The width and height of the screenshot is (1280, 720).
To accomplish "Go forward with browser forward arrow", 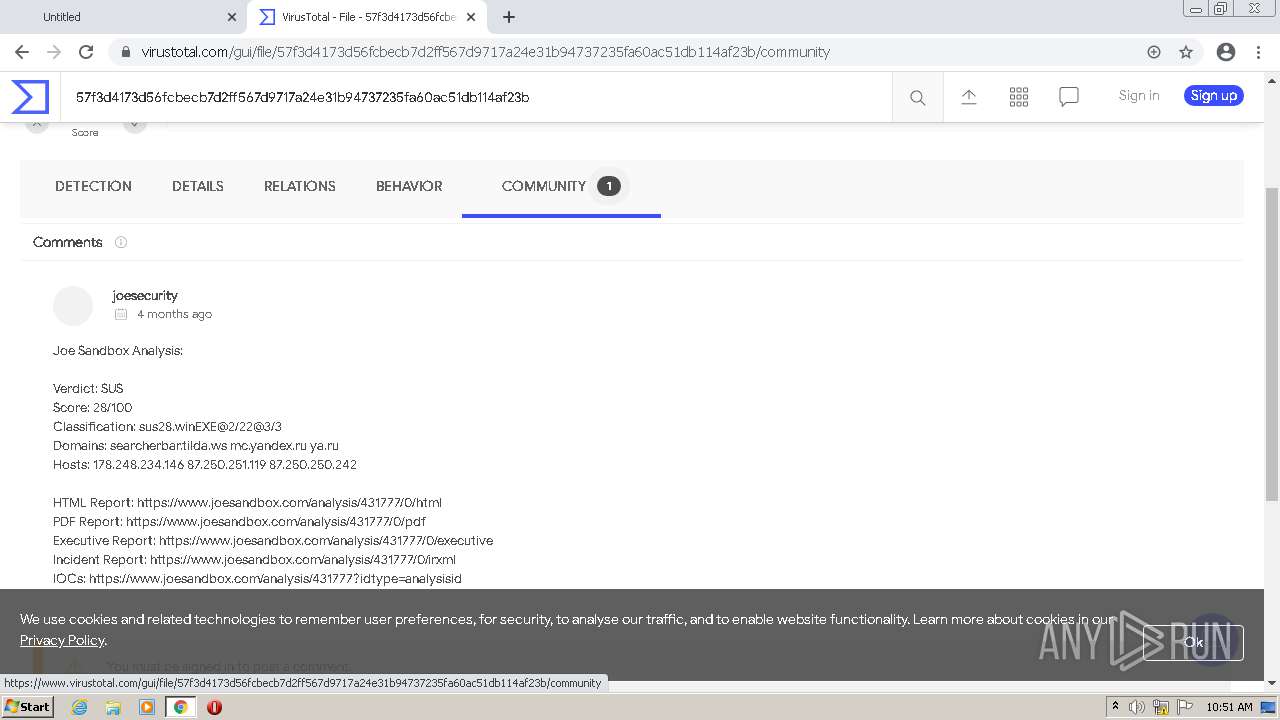I will coord(54,52).
